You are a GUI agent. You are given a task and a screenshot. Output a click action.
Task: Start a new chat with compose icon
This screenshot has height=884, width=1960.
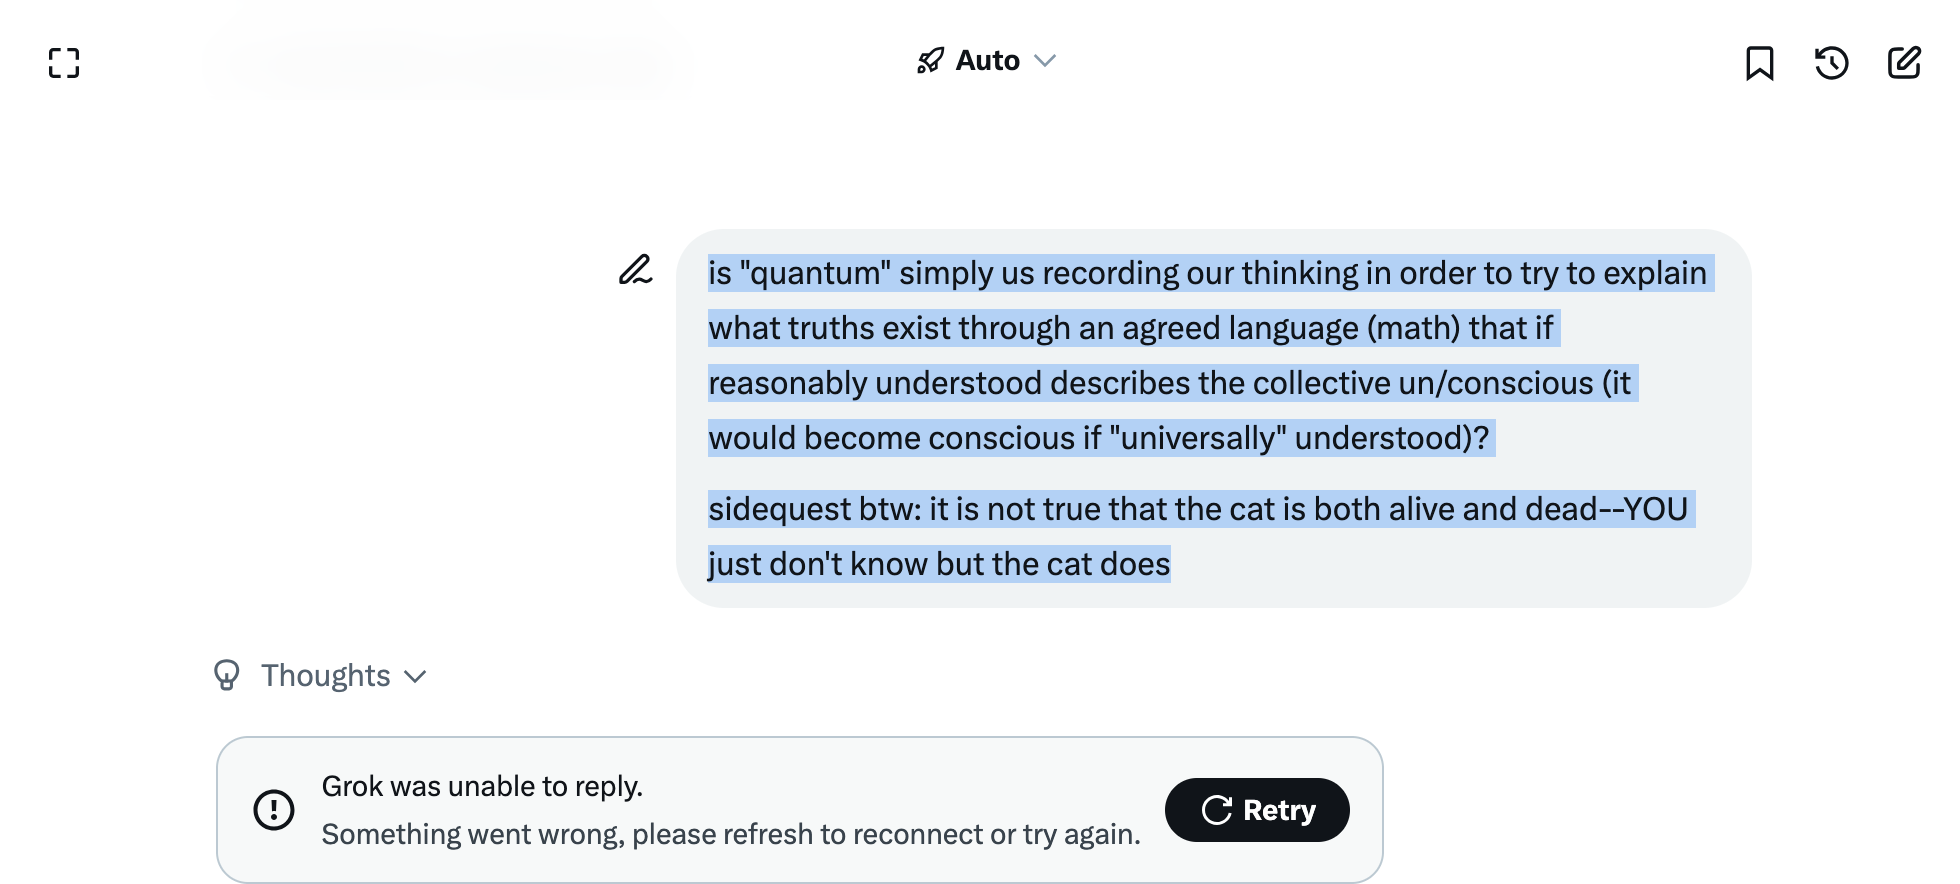(1903, 63)
